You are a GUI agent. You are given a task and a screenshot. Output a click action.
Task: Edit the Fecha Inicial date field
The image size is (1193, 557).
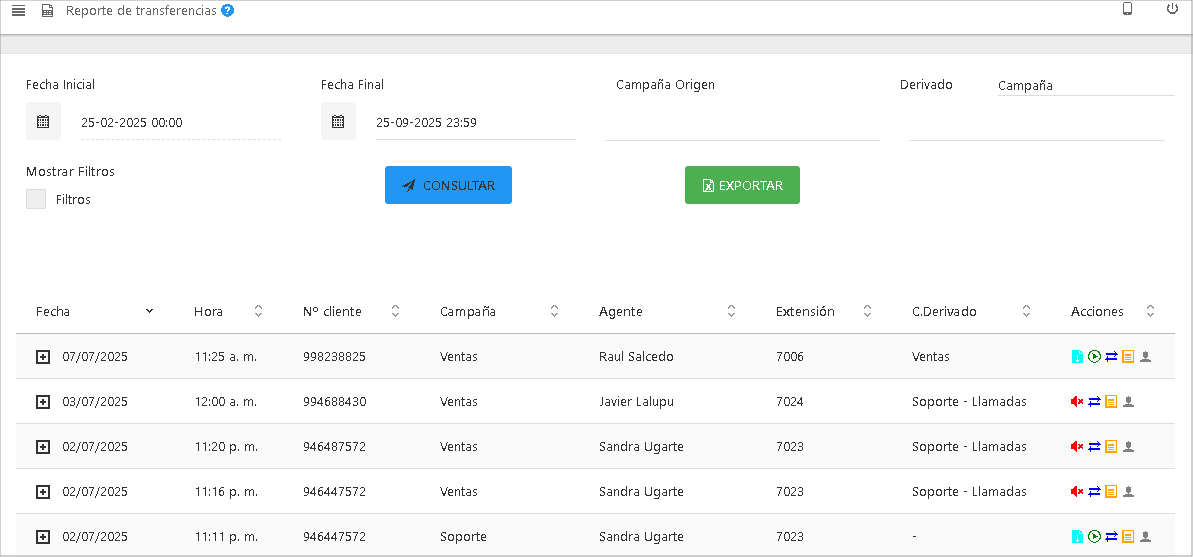181,123
